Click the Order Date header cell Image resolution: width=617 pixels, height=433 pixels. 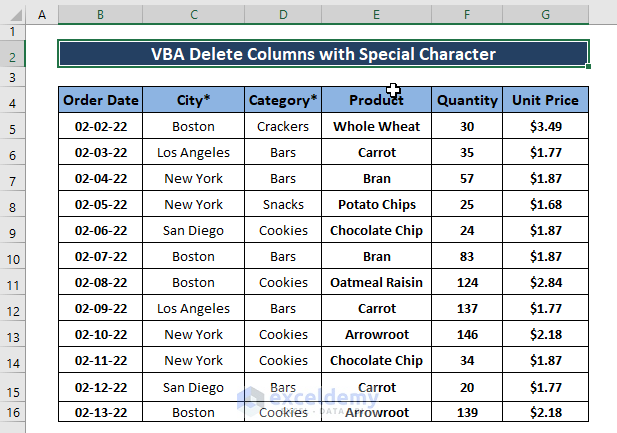tap(100, 100)
